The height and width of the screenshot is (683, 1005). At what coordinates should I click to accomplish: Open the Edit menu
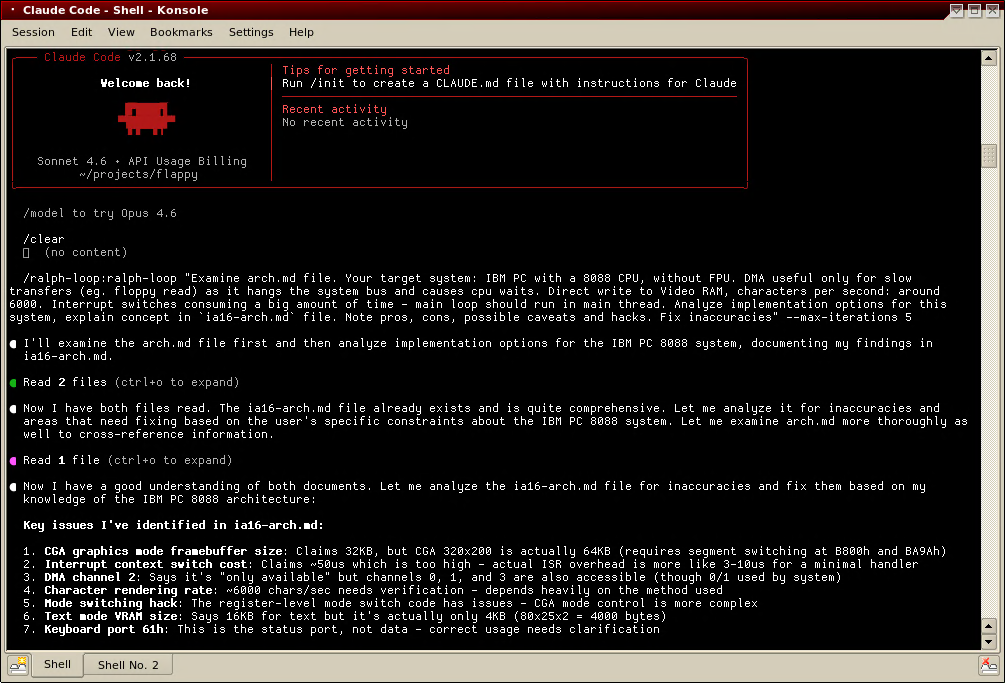point(81,32)
